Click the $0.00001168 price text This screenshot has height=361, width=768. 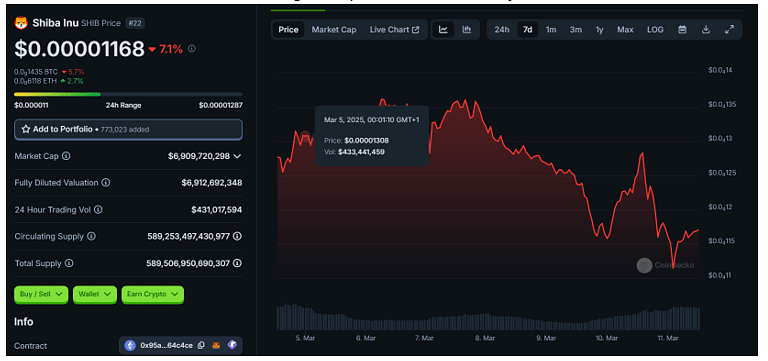(79, 48)
